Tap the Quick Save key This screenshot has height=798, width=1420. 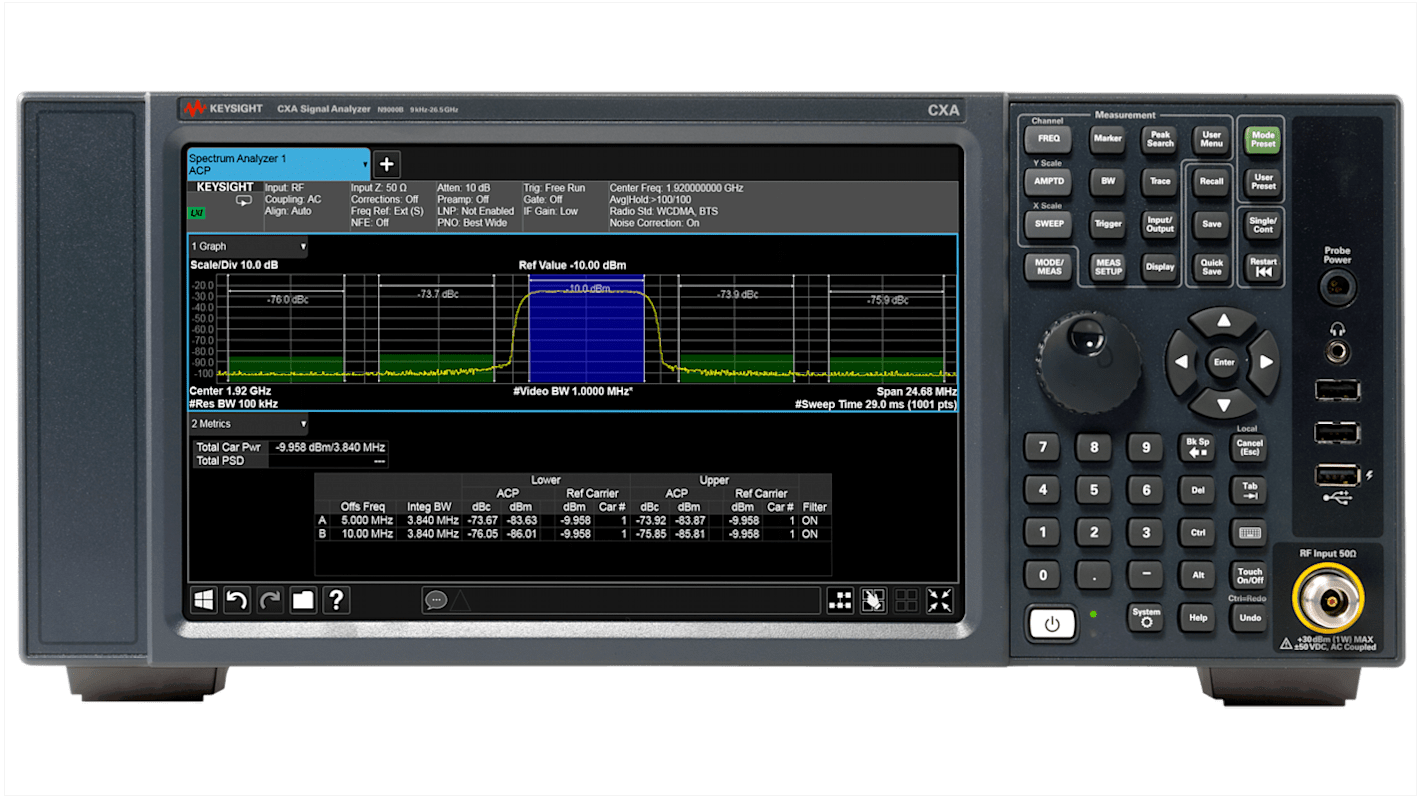coord(1211,267)
